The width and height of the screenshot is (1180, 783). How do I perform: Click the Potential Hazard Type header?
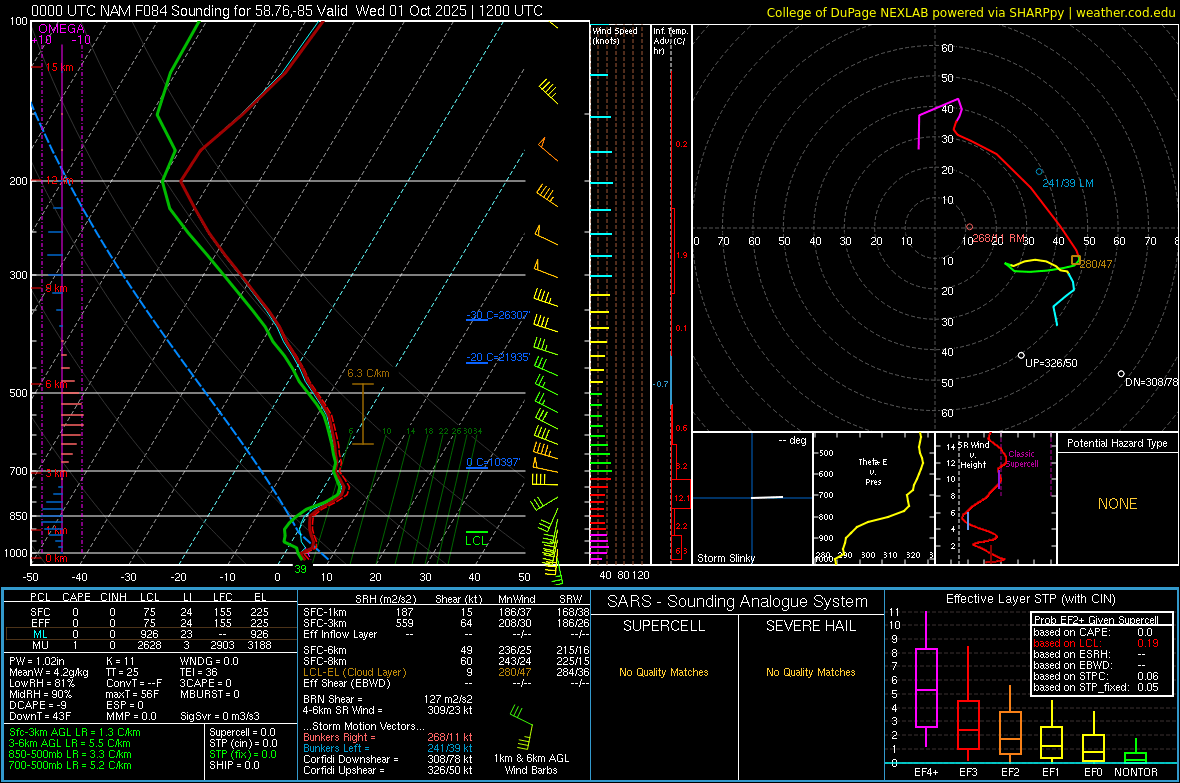coord(1117,443)
